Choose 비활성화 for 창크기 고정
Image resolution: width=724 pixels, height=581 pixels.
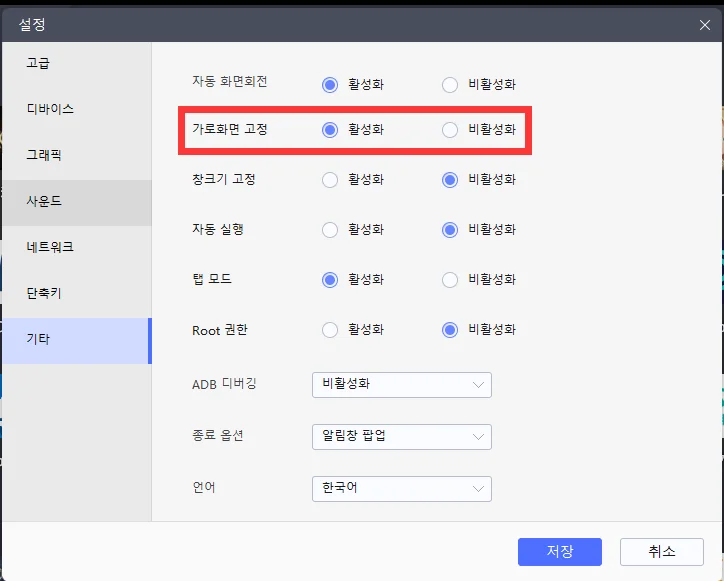(x=450, y=180)
